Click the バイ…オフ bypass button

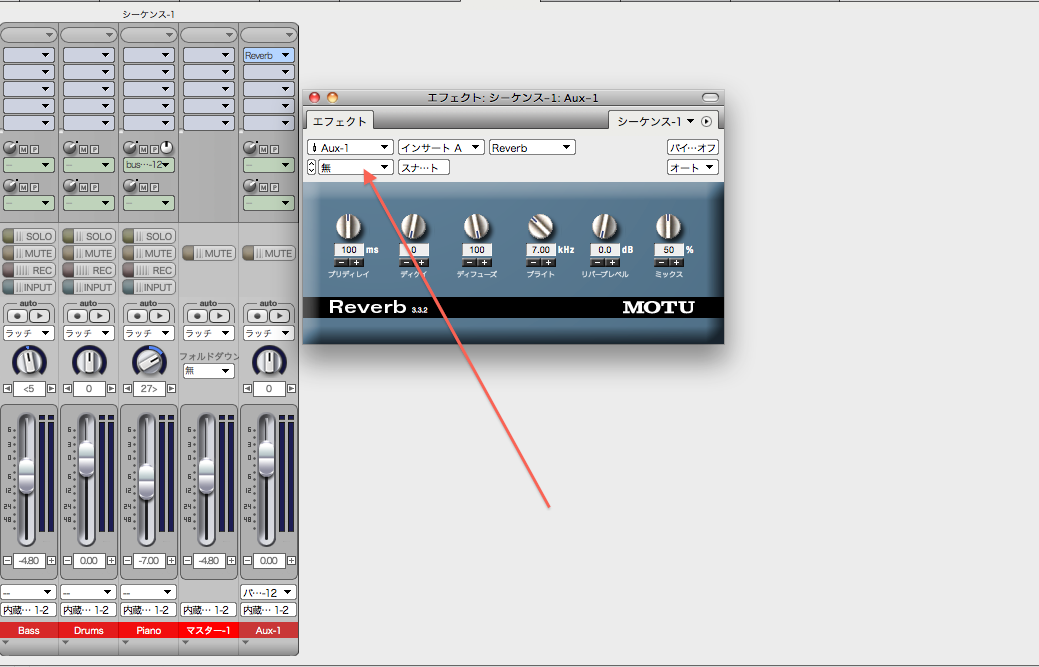point(693,147)
